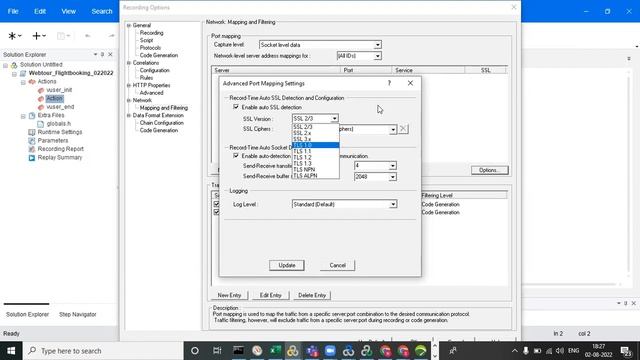The height and width of the screenshot is (360, 640).
Task: Select SSL 3.x in the list
Action: [x=316, y=139]
